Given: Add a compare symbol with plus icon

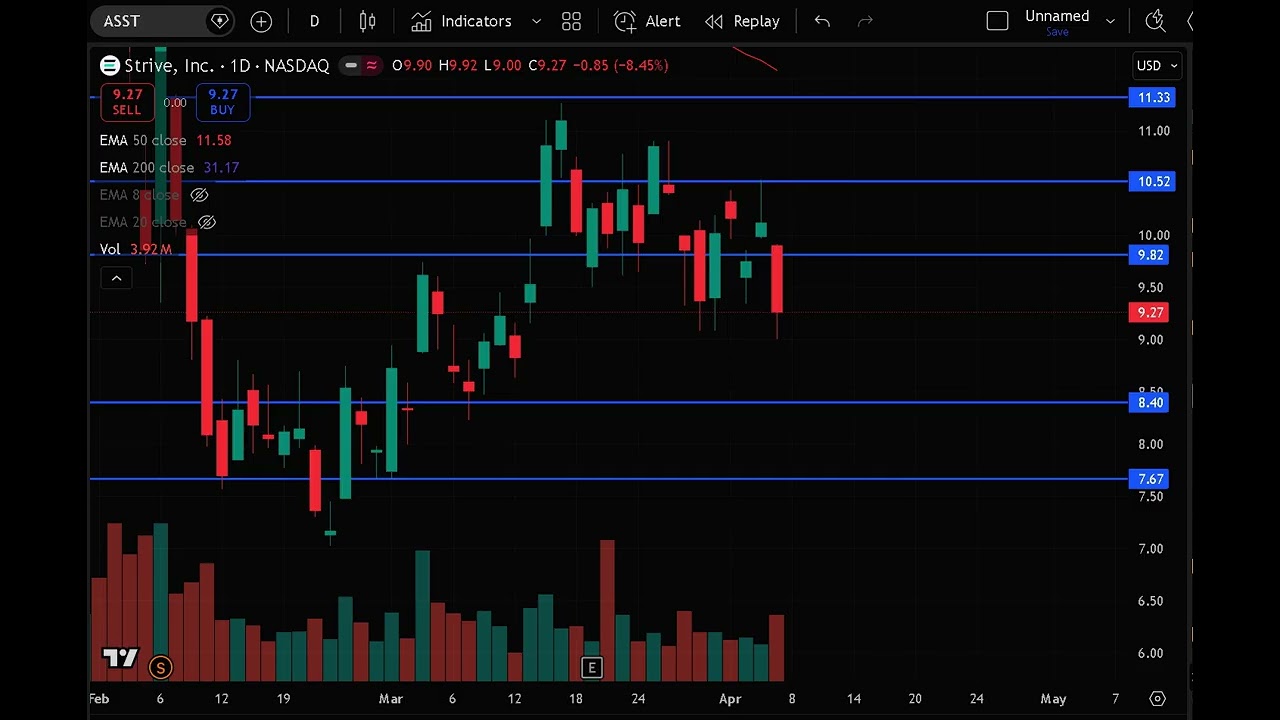Looking at the screenshot, I should [x=261, y=21].
